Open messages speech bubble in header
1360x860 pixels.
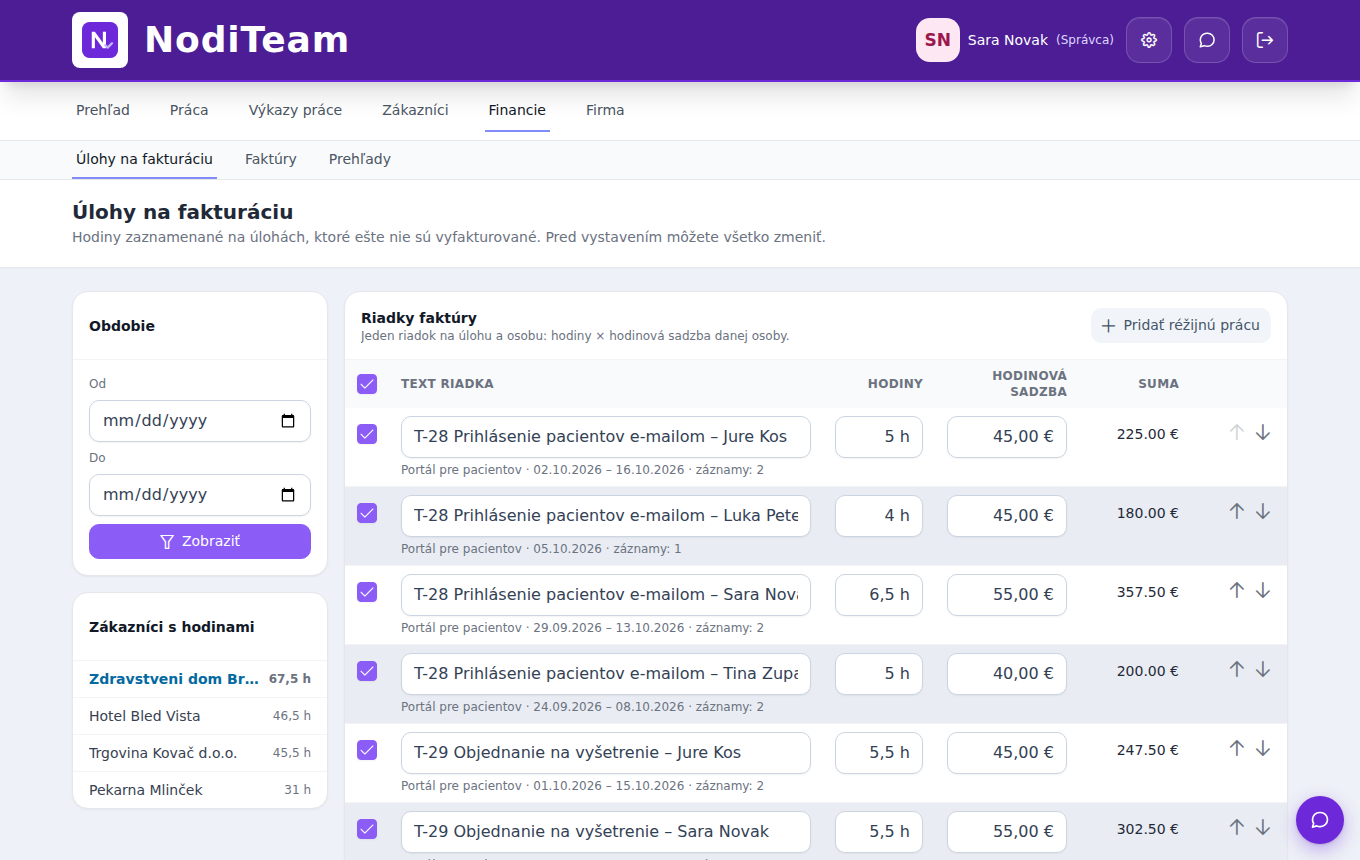(x=1207, y=40)
